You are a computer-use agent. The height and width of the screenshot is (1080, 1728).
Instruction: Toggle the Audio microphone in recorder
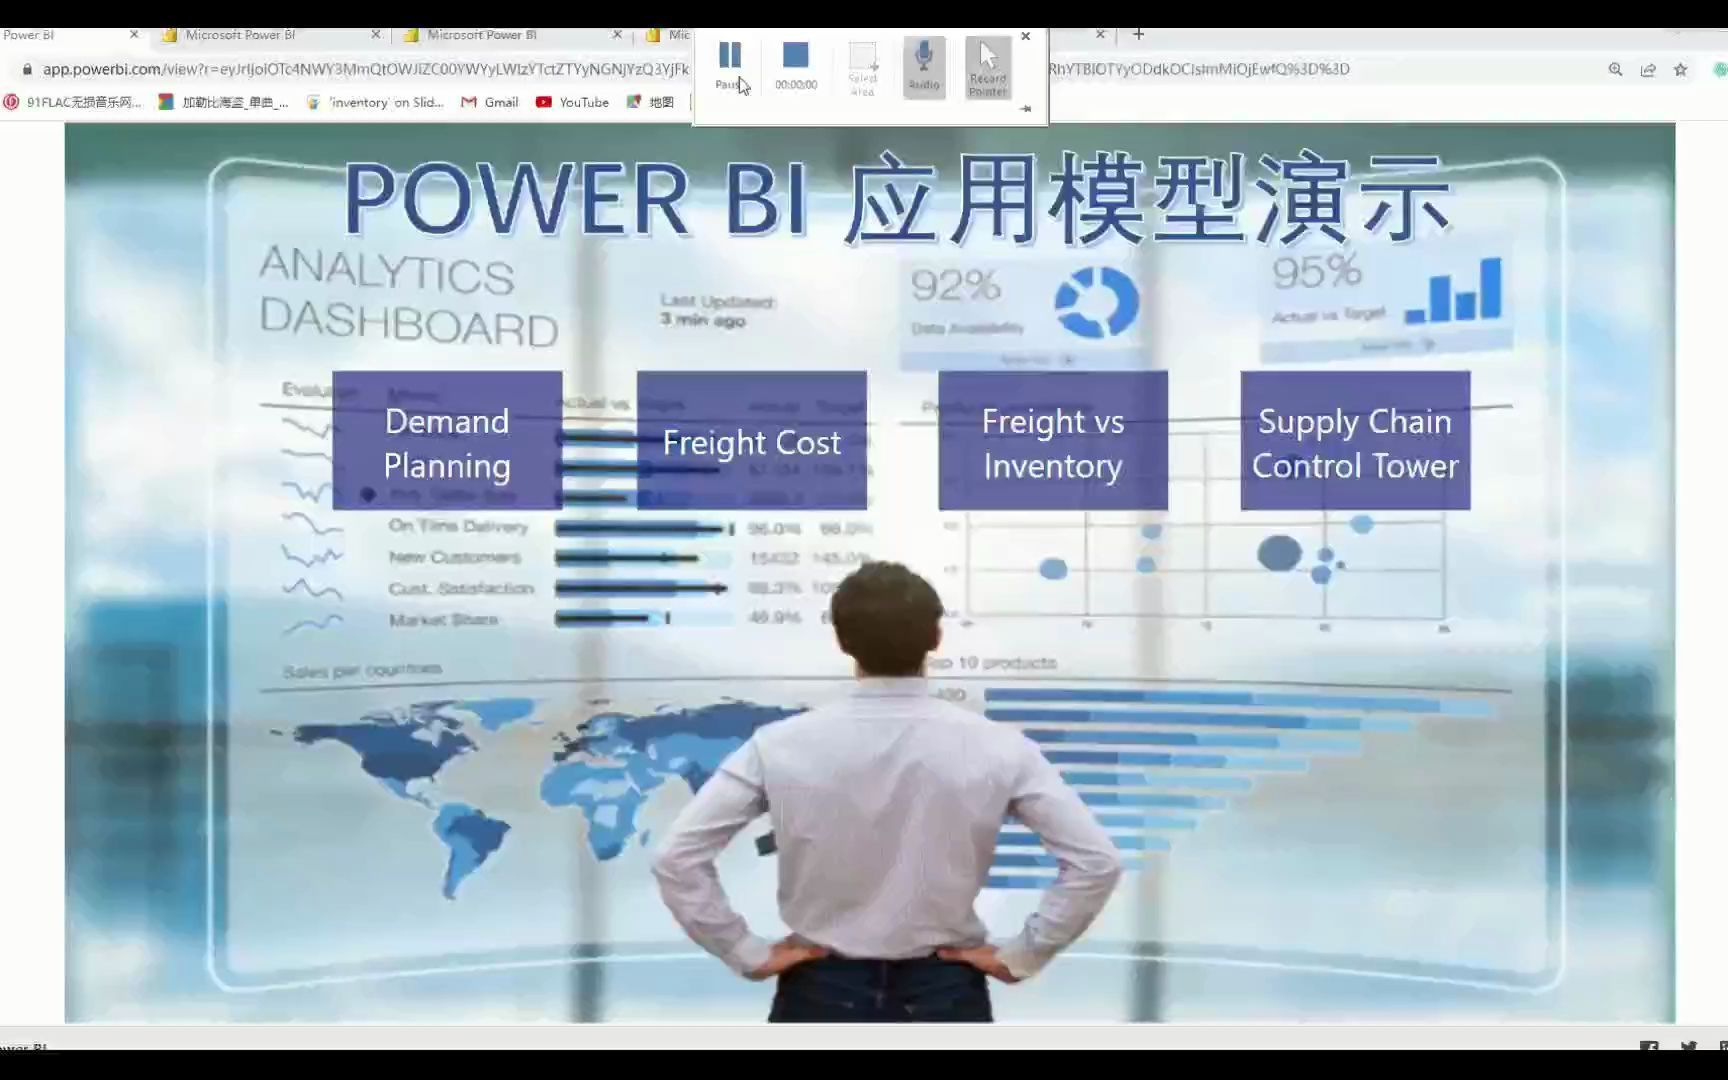click(924, 67)
